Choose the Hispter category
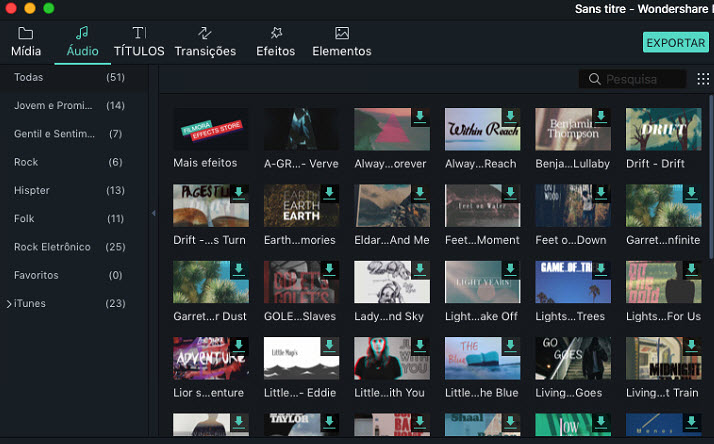Viewport: 714px width, 444px height. click(x=73, y=190)
